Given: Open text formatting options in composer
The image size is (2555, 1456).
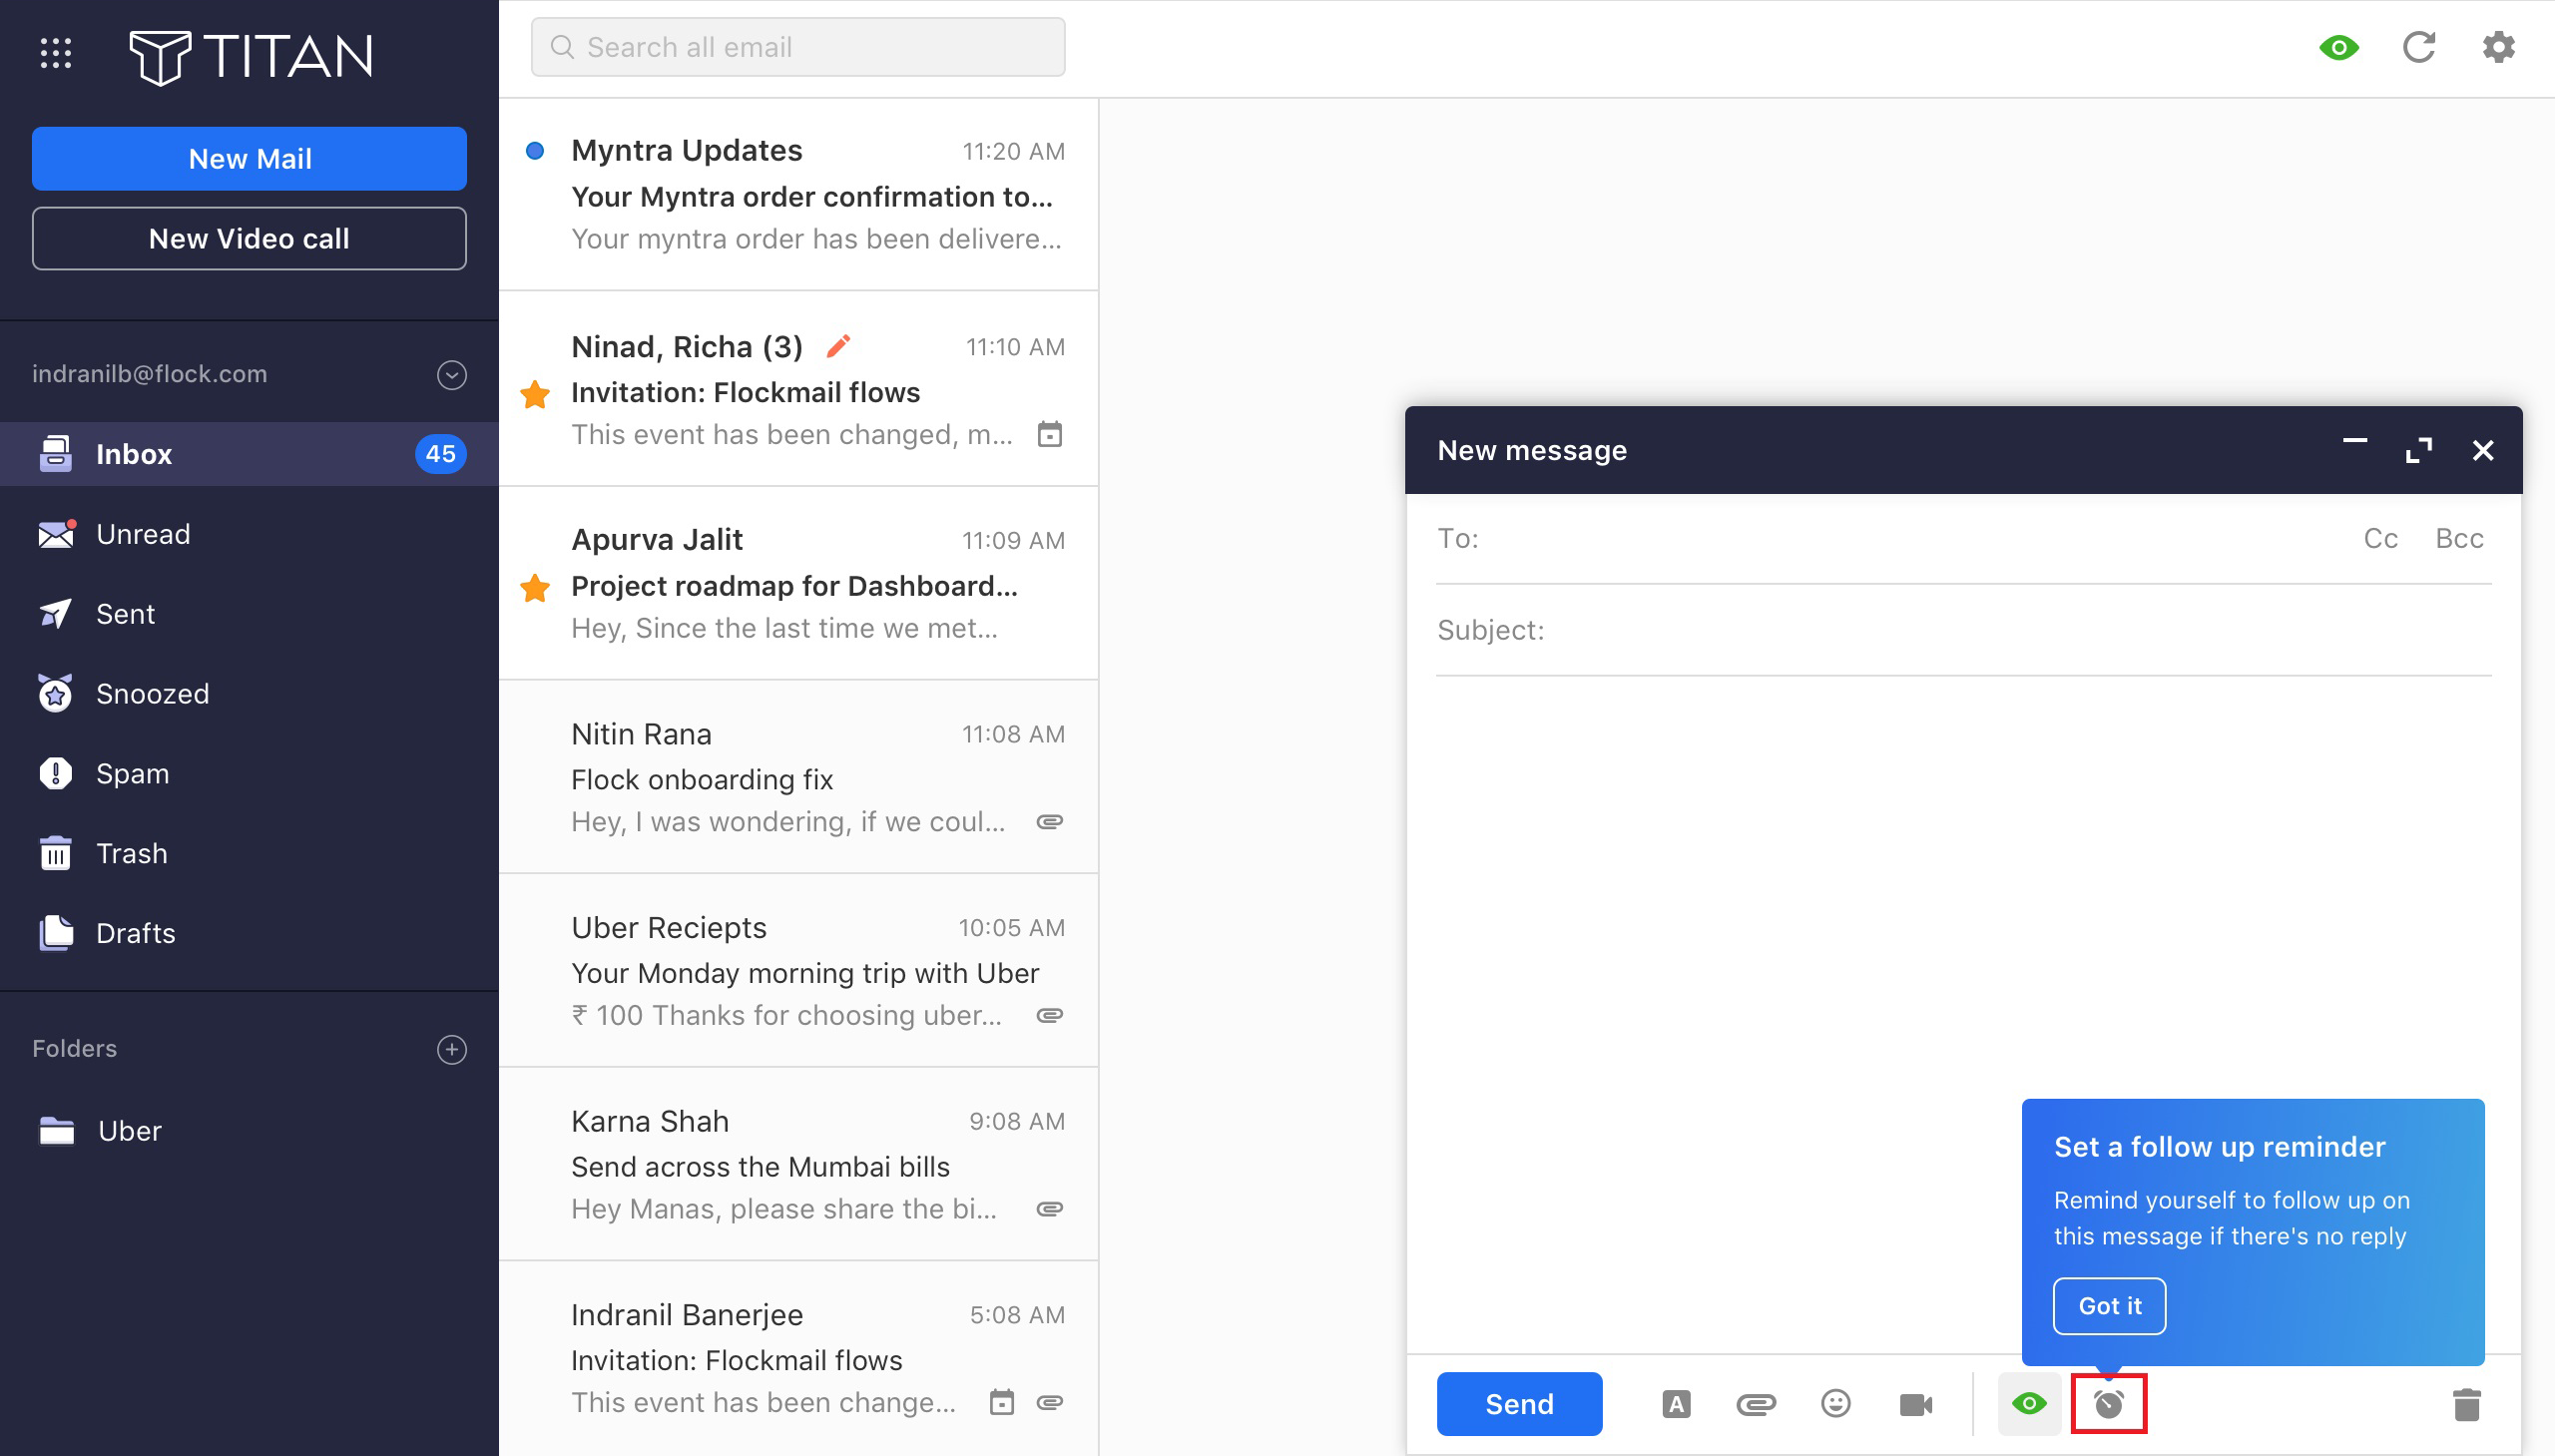Looking at the screenshot, I should 1676,1404.
